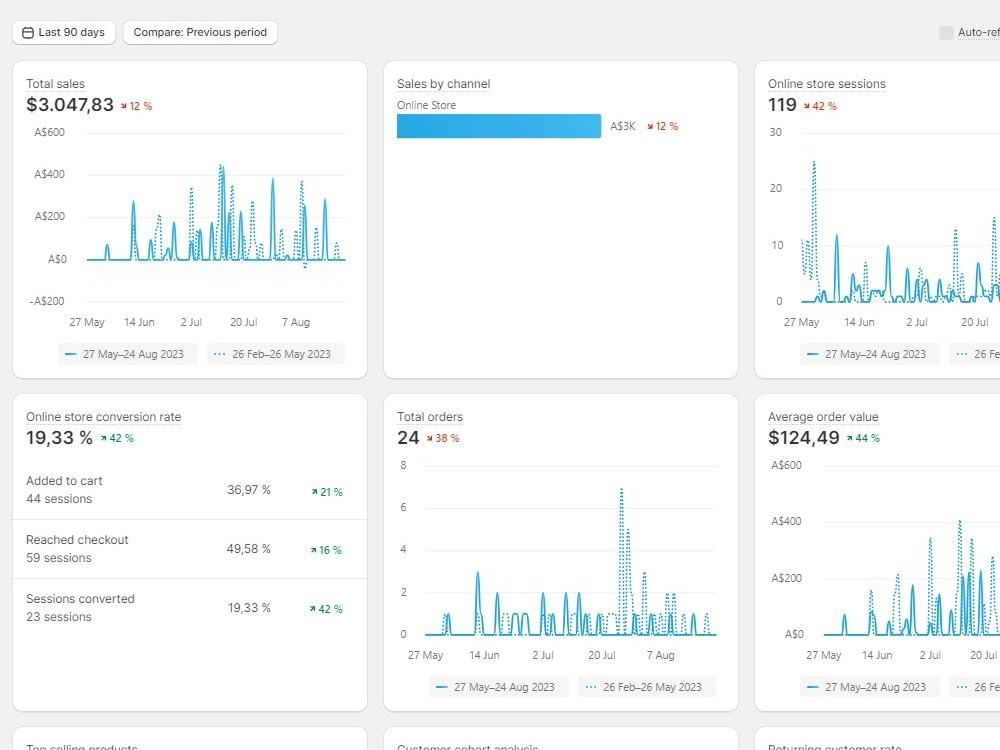The image size is (1000, 750).
Task: Open the Compare: Previous period selector
Action: tap(198, 32)
